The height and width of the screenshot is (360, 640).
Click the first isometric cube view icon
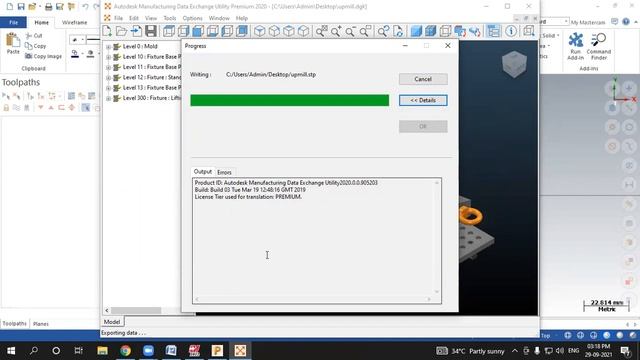click(x=260, y=31)
